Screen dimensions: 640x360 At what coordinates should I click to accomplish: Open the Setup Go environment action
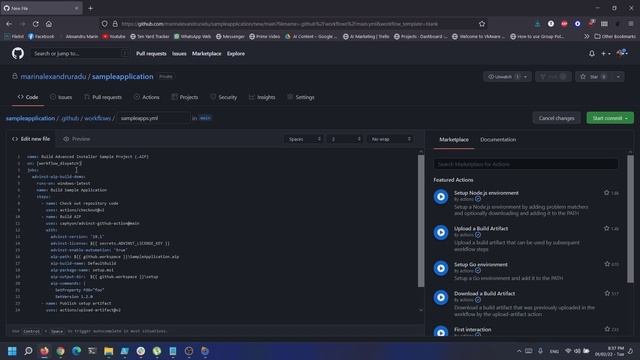coord(481,264)
